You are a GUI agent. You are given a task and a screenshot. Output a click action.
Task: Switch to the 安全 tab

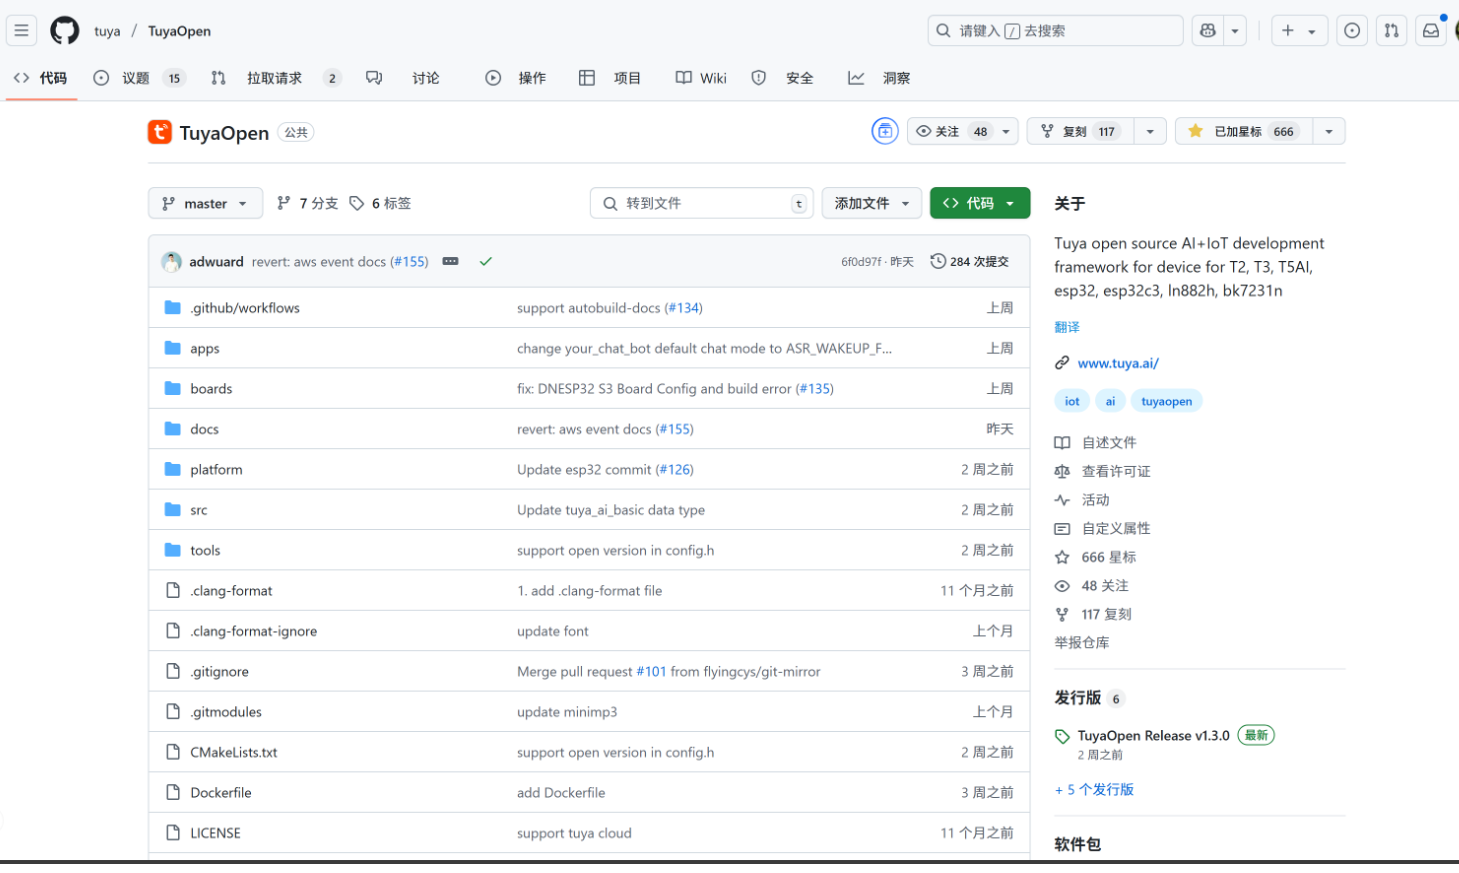(783, 78)
